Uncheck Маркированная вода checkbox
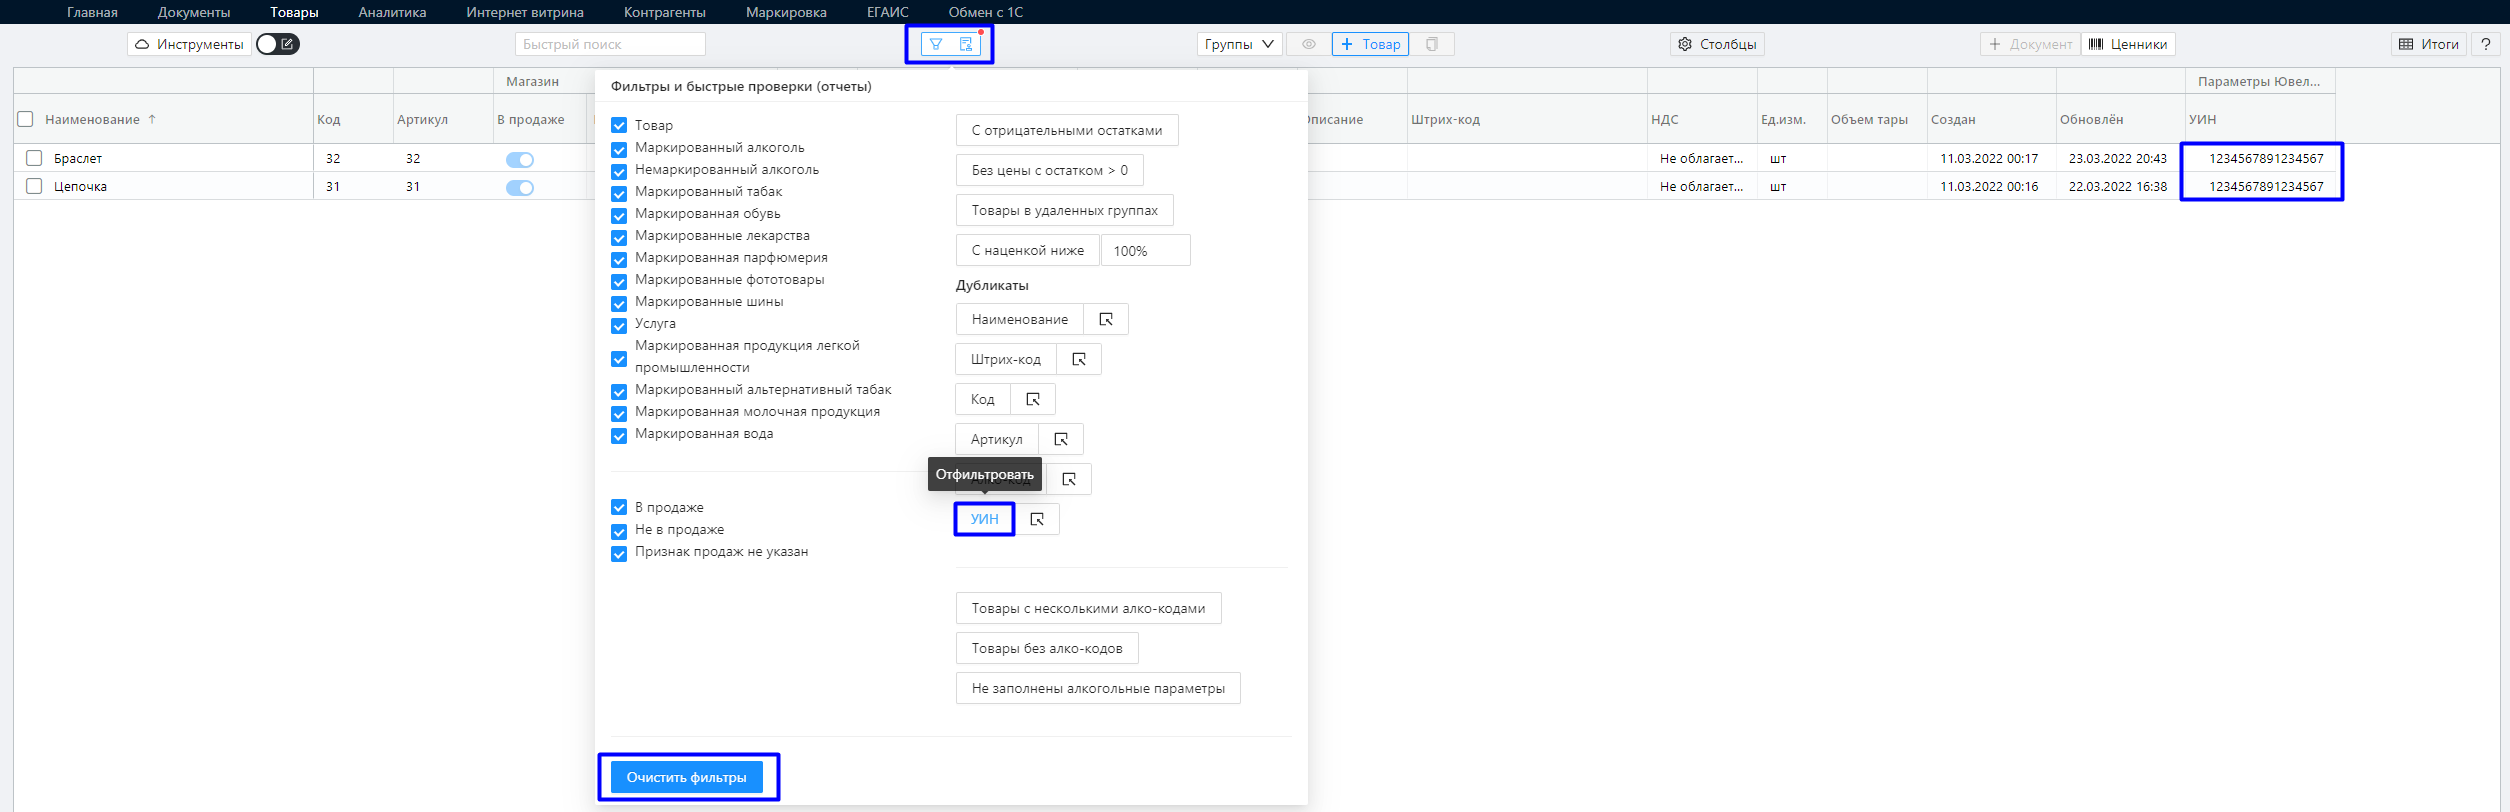 (x=619, y=434)
